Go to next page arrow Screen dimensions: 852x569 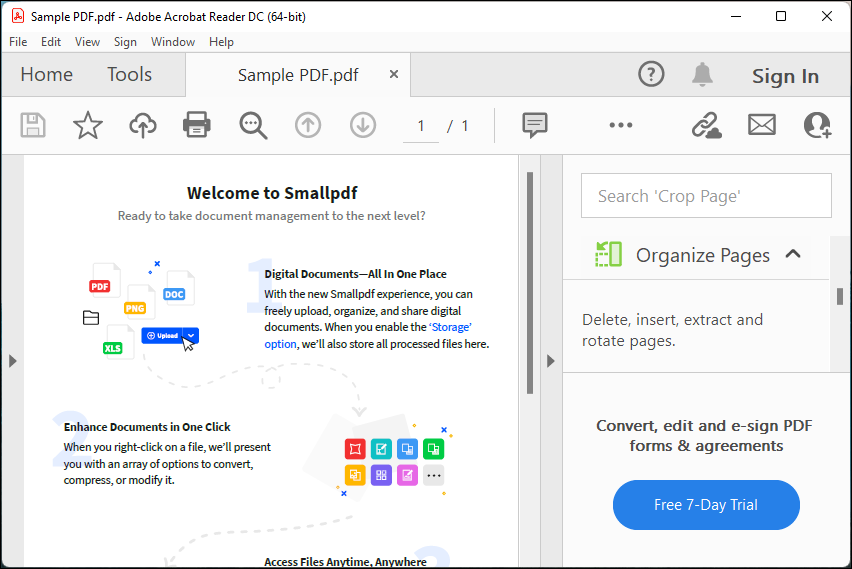363,126
